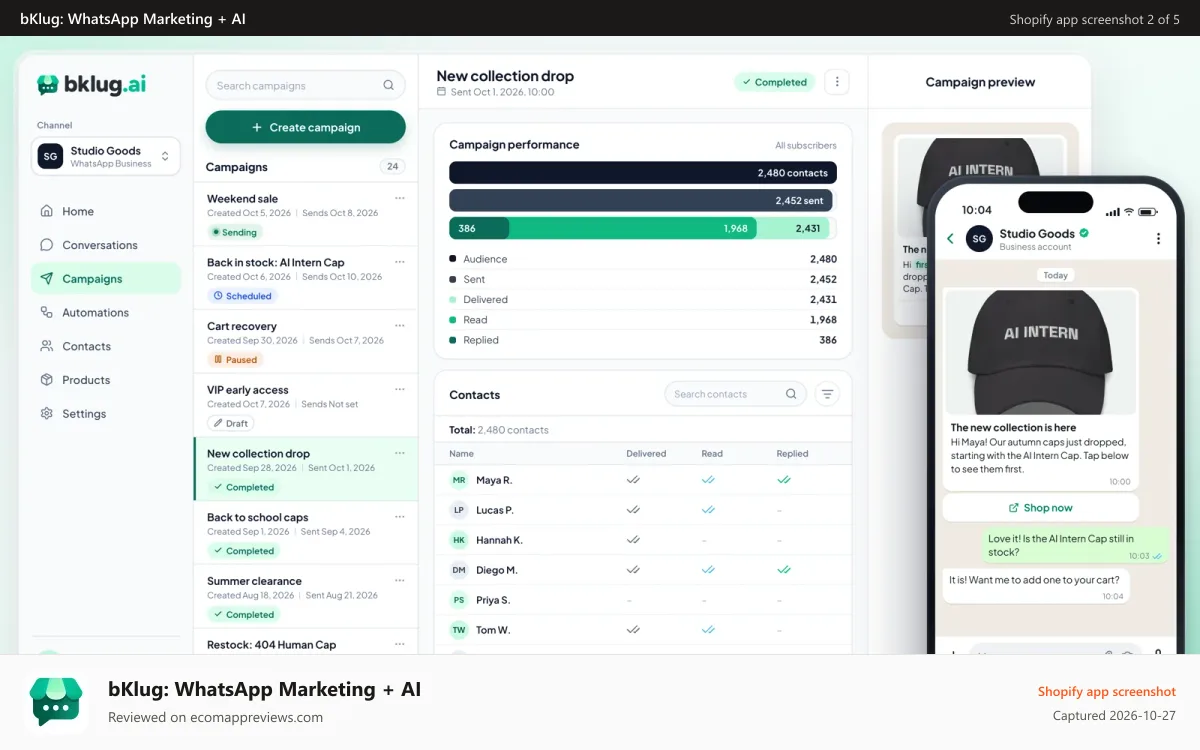
Task: Open more options for Back to school caps
Action: [x=400, y=517]
